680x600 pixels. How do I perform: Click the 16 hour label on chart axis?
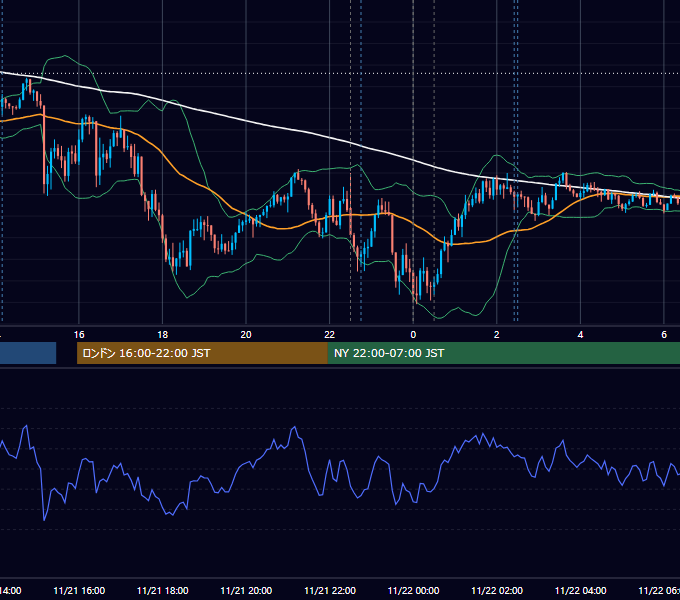[79, 335]
